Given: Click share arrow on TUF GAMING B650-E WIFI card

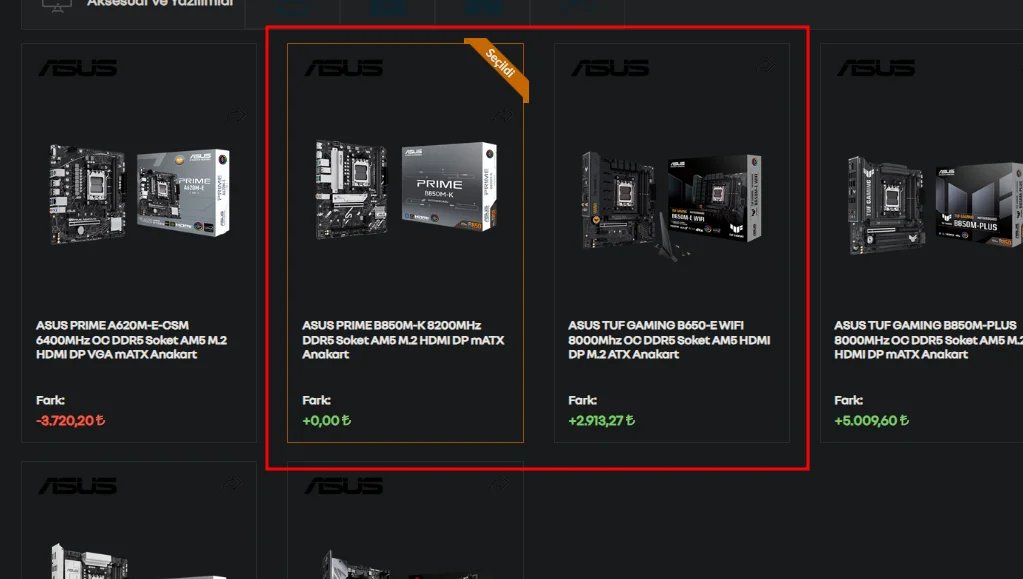Looking at the screenshot, I should pyautogui.click(x=765, y=65).
